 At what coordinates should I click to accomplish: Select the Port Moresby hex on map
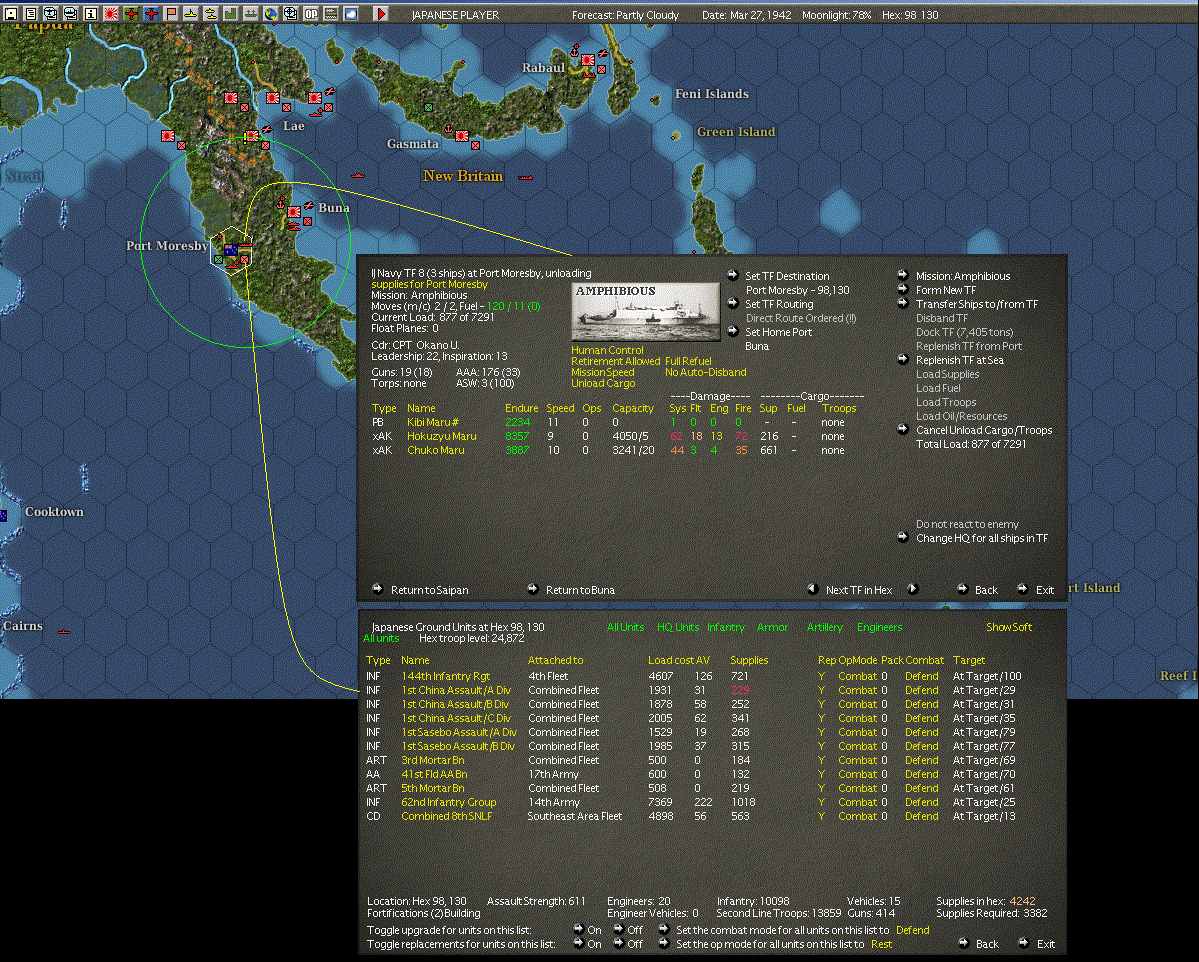point(230,251)
